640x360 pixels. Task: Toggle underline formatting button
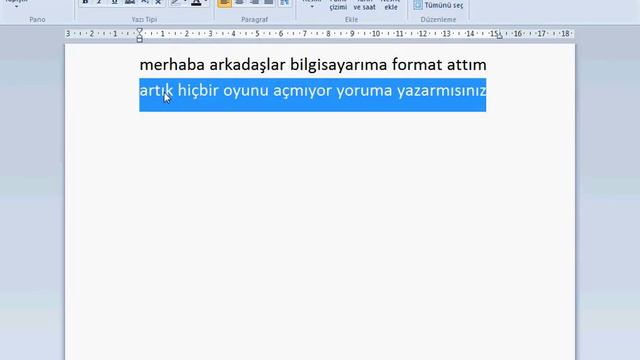click(x=115, y=2)
